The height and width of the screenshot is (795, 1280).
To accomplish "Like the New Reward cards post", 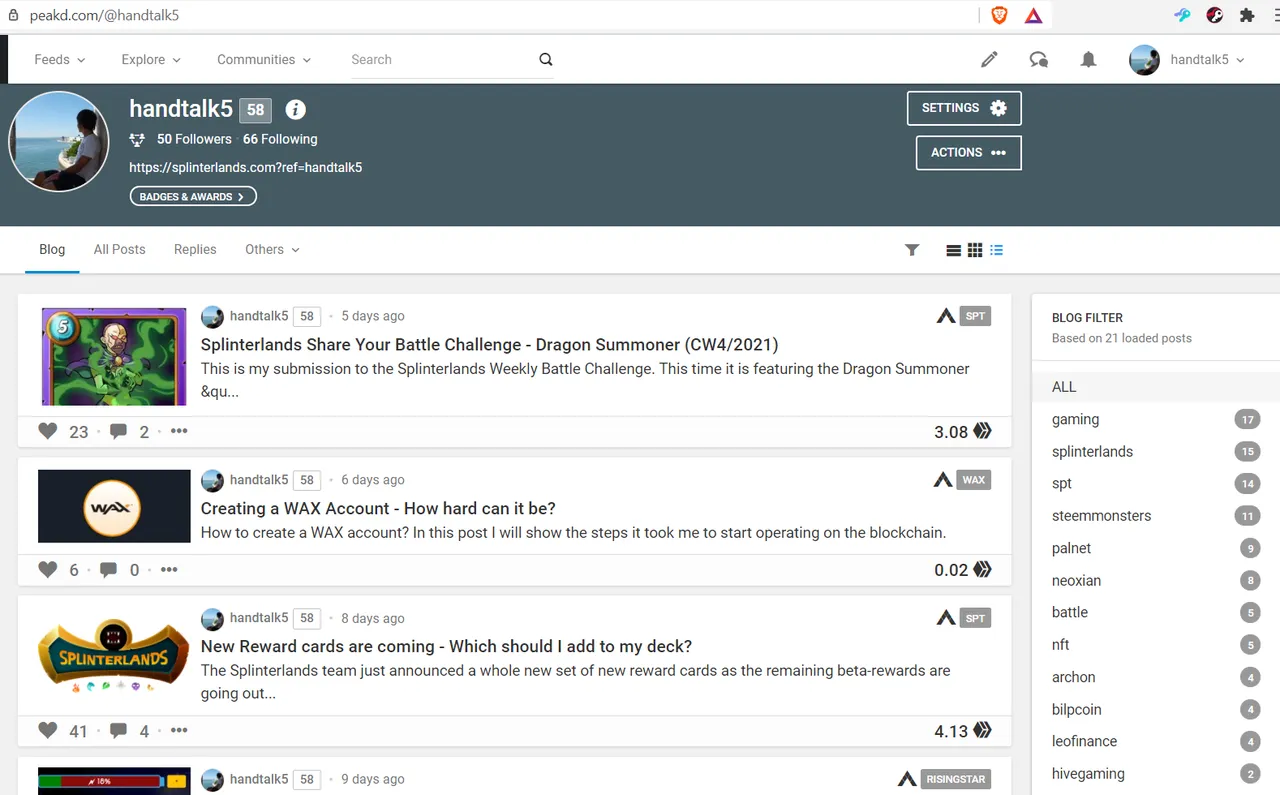I will pyautogui.click(x=48, y=730).
